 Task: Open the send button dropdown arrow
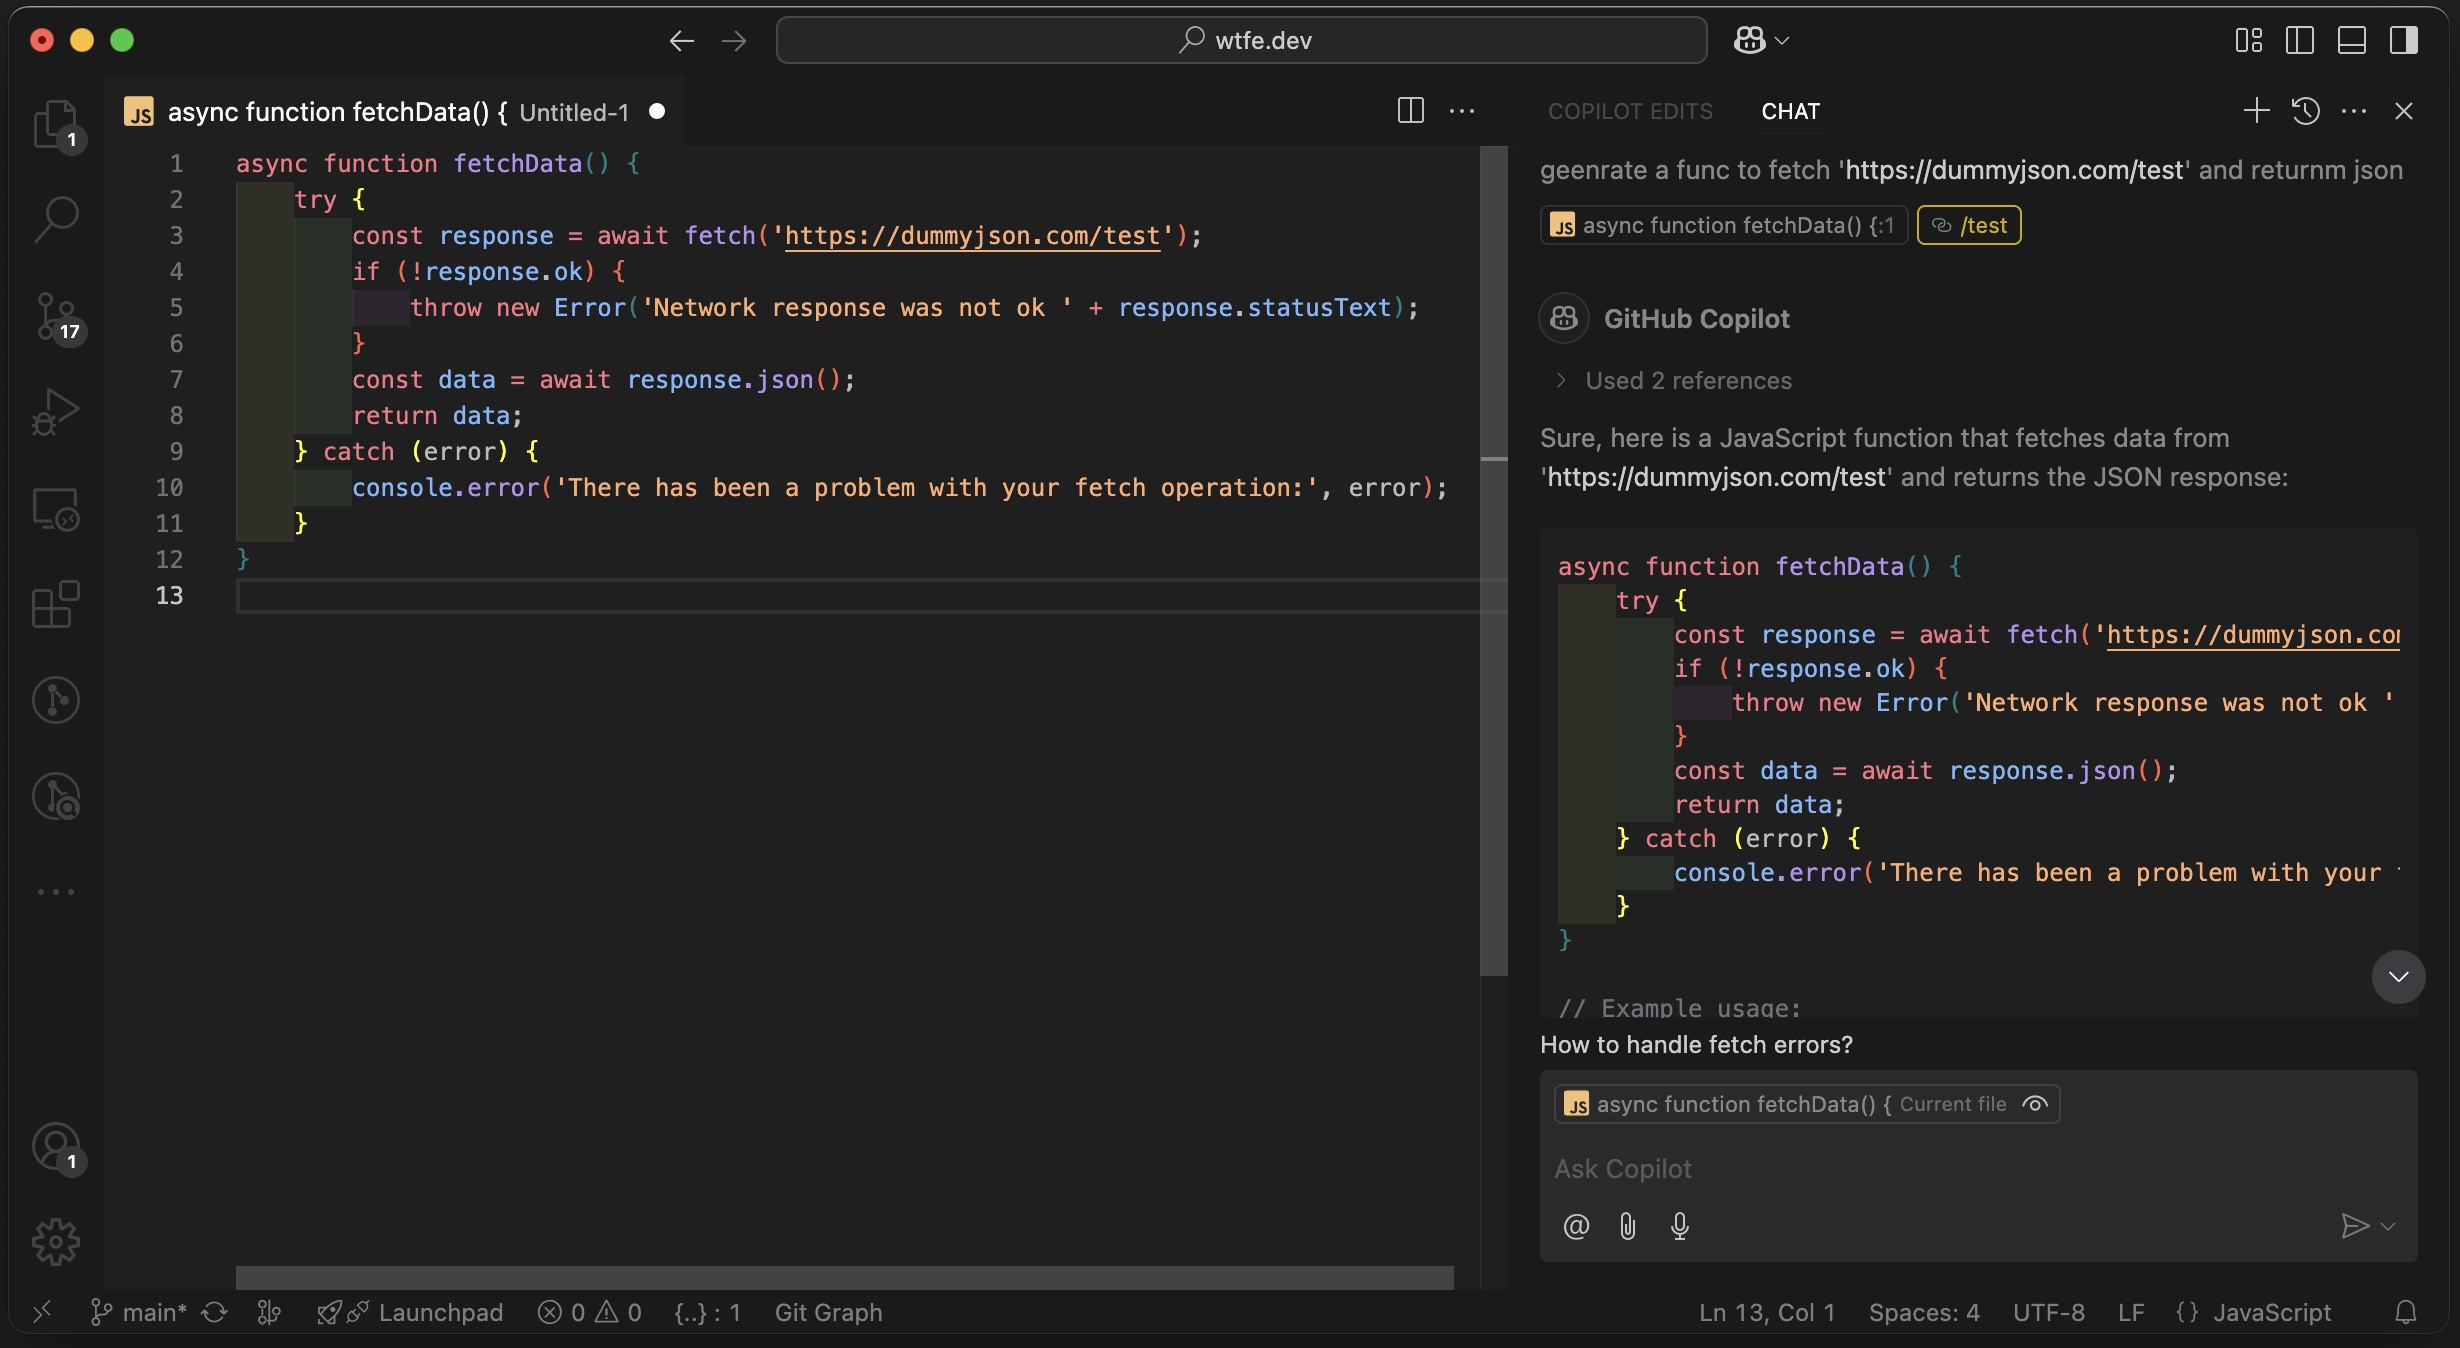point(2389,1226)
